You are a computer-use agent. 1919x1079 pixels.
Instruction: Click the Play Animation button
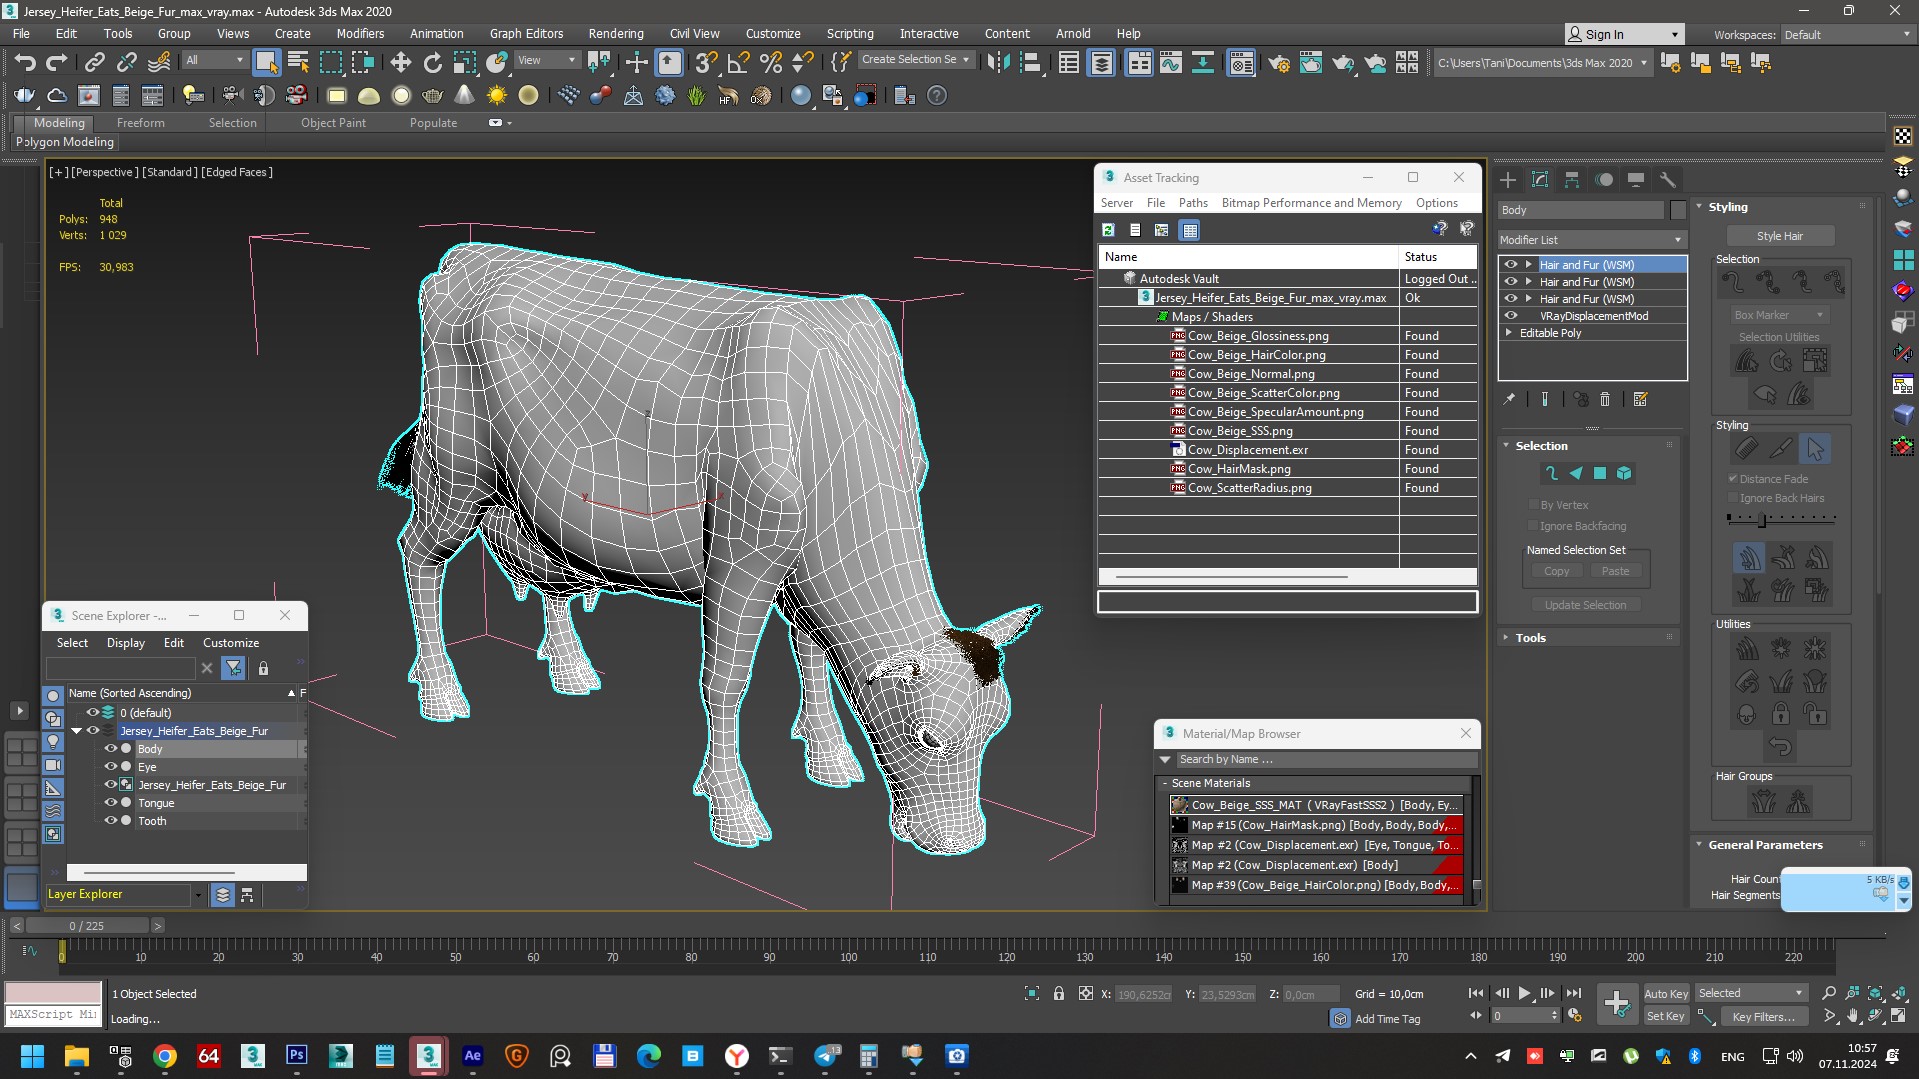tap(1525, 993)
